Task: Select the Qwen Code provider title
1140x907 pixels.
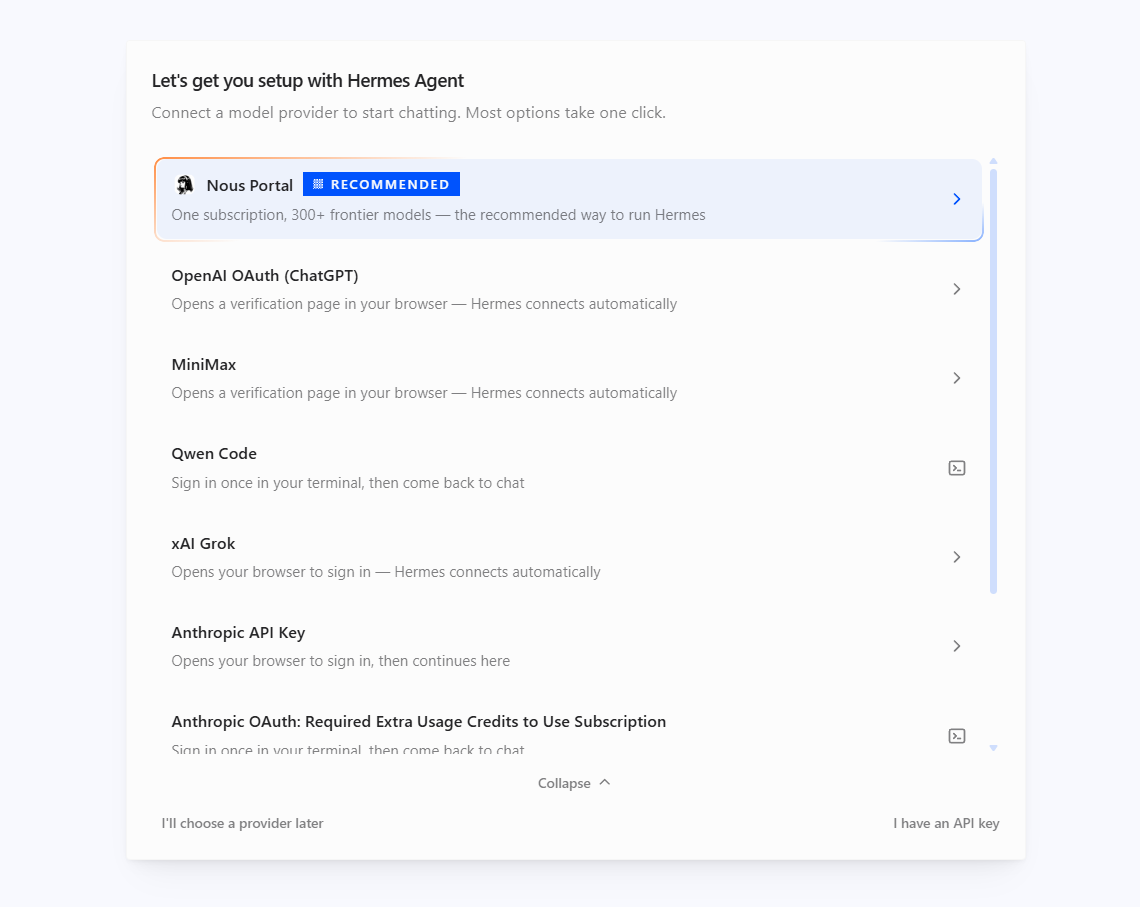Action: (214, 454)
